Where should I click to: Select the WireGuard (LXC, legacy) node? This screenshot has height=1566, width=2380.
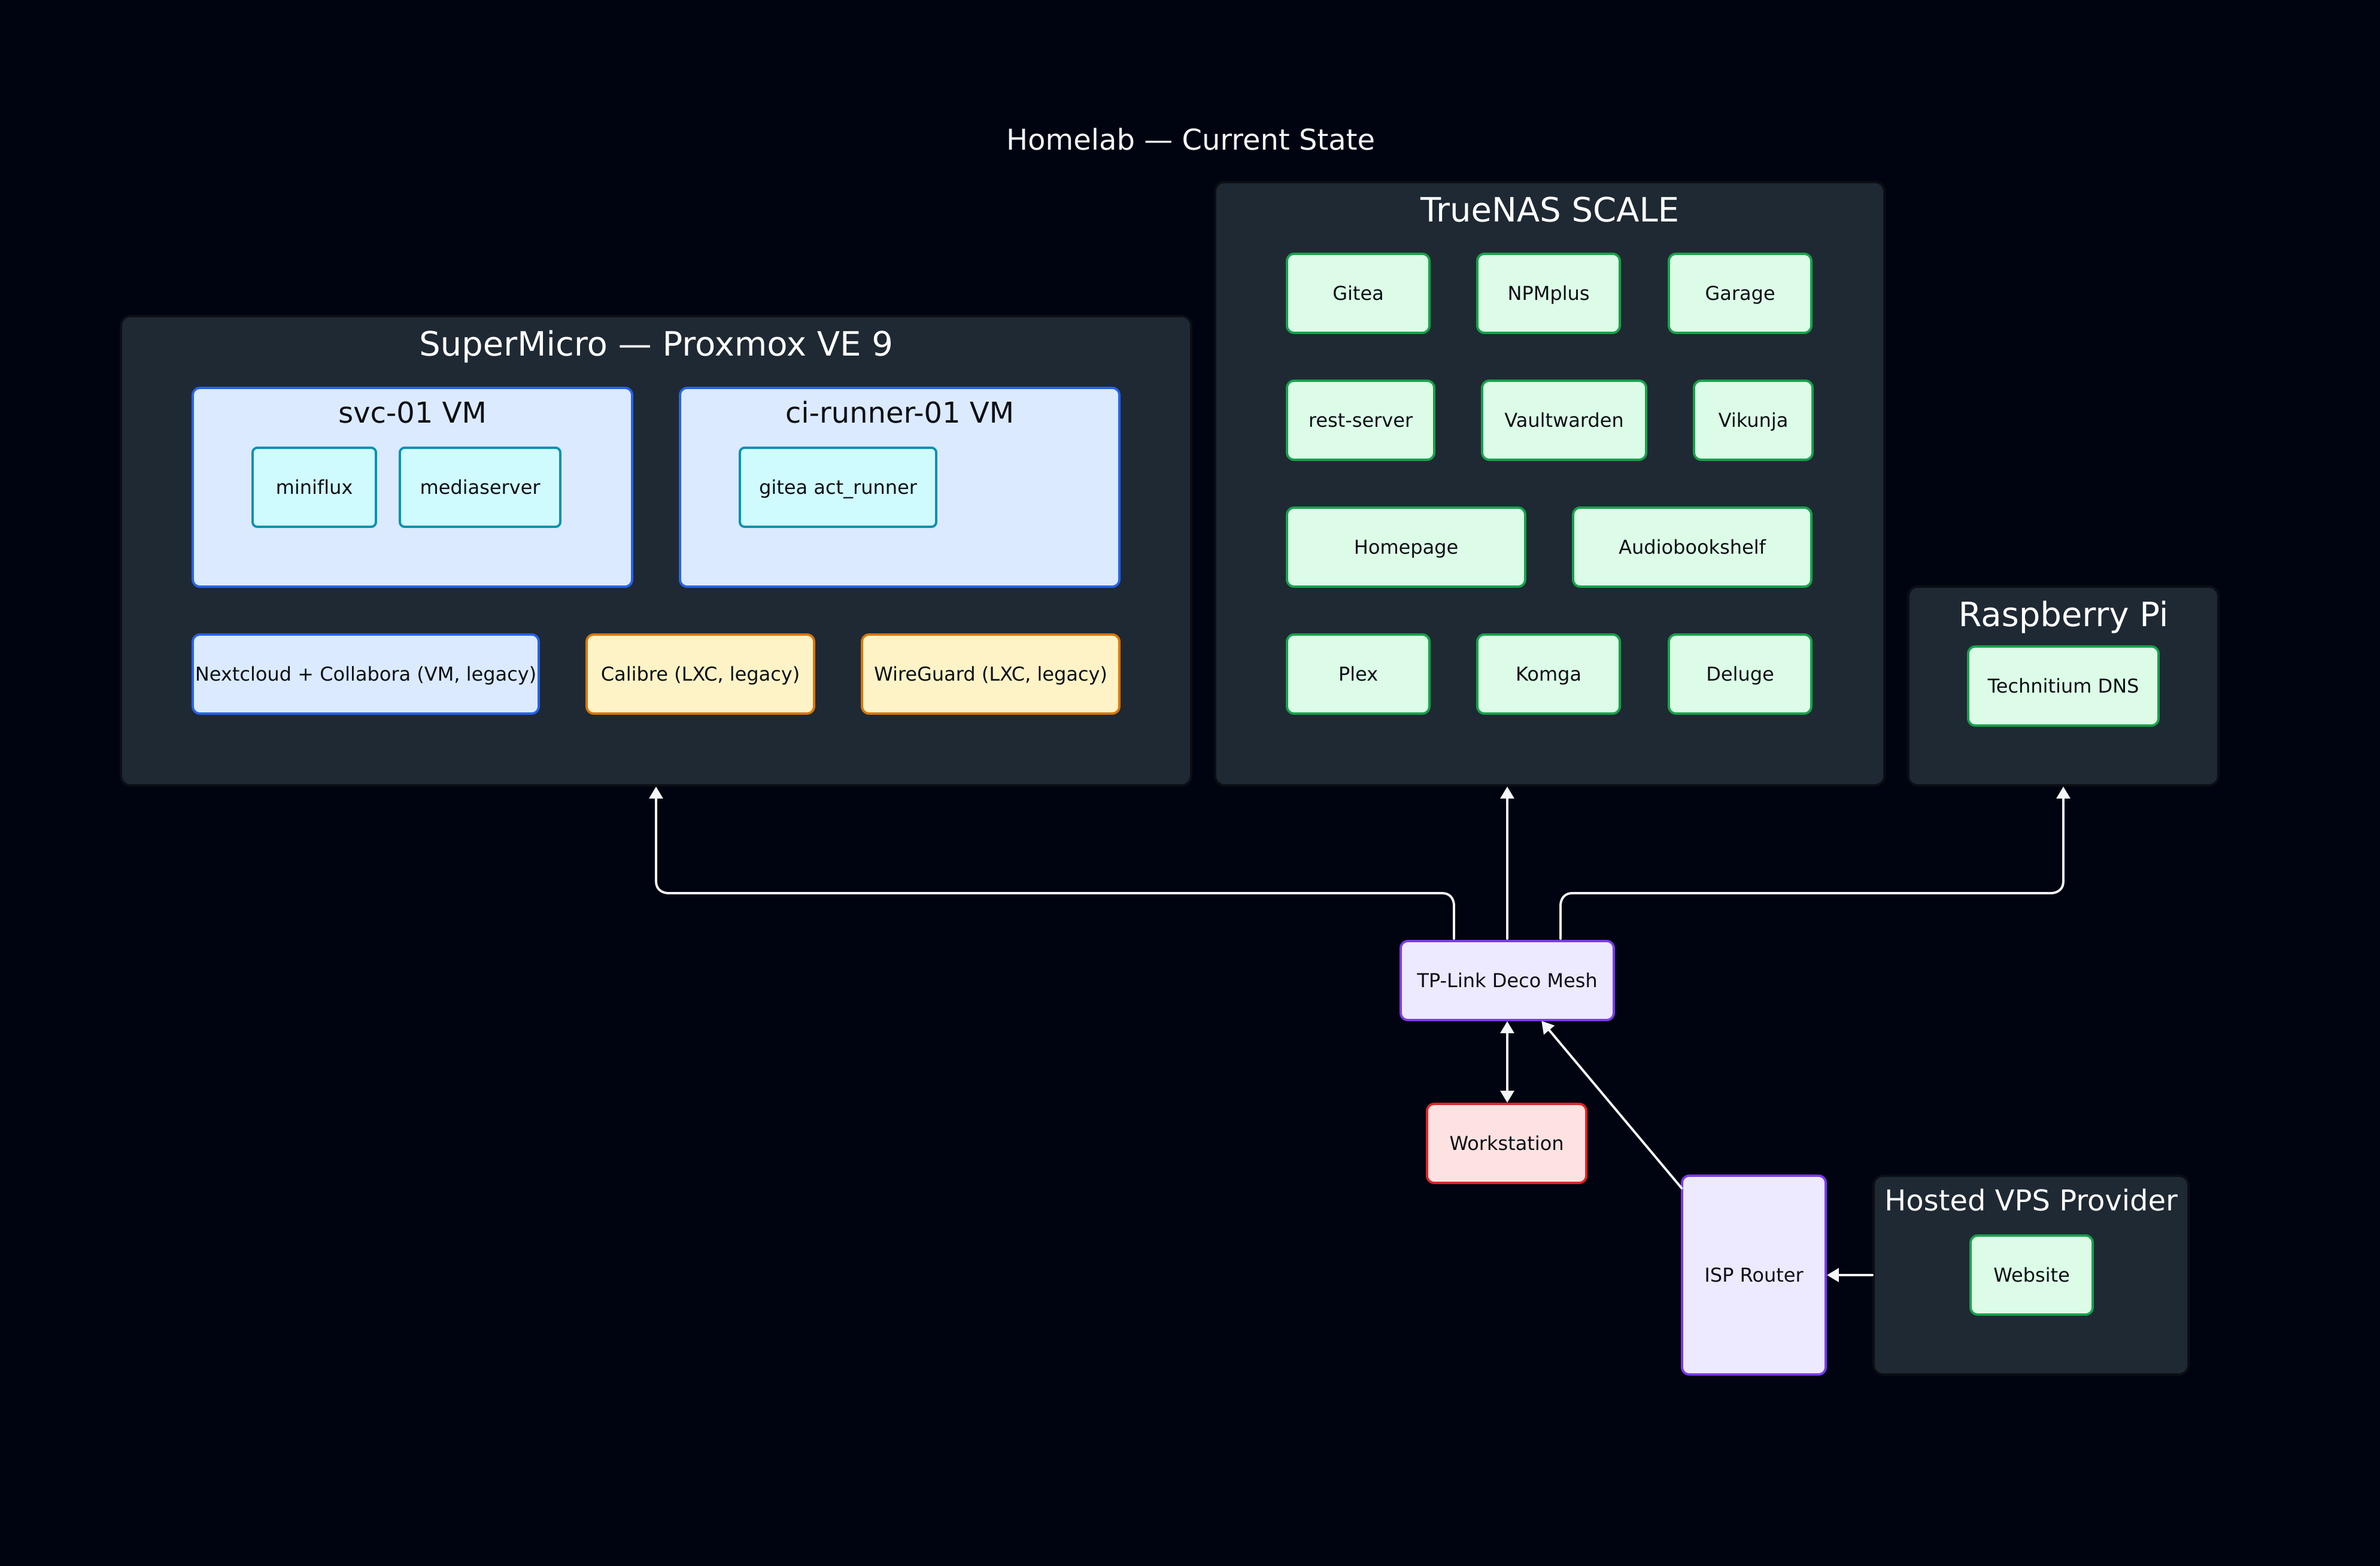[991, 674]
